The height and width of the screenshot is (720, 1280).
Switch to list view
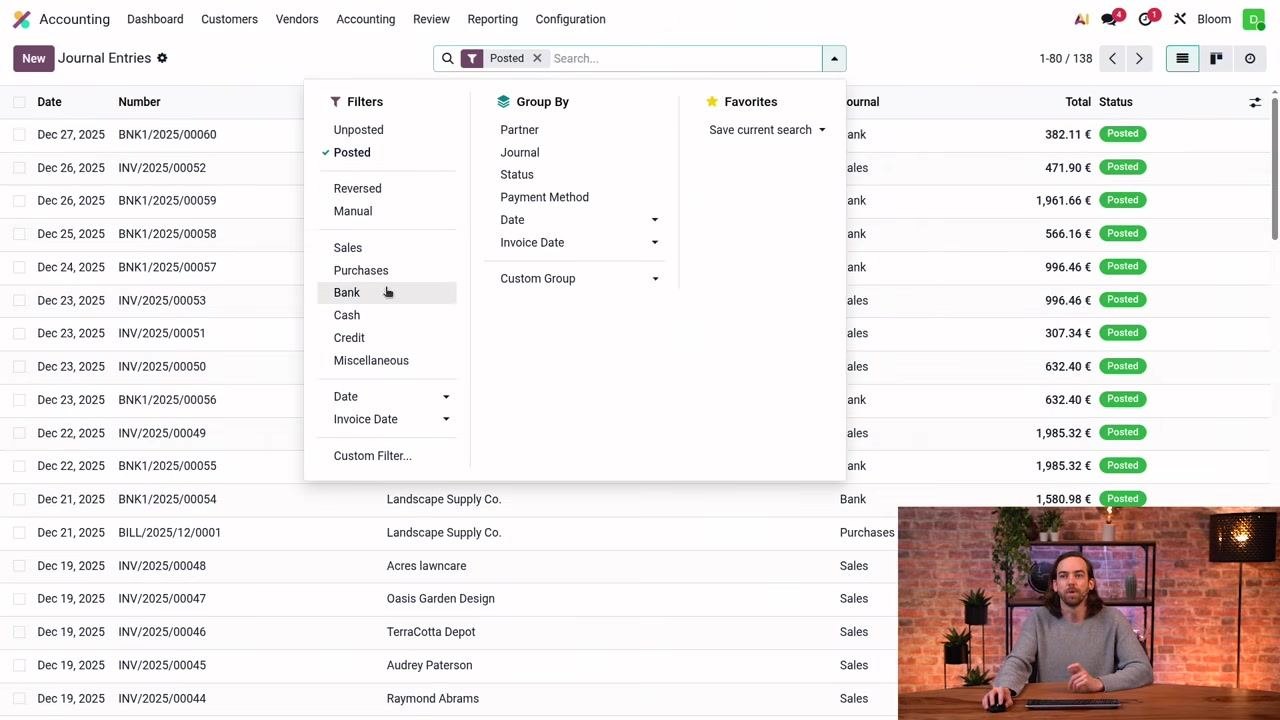(x=1182, y=58)
